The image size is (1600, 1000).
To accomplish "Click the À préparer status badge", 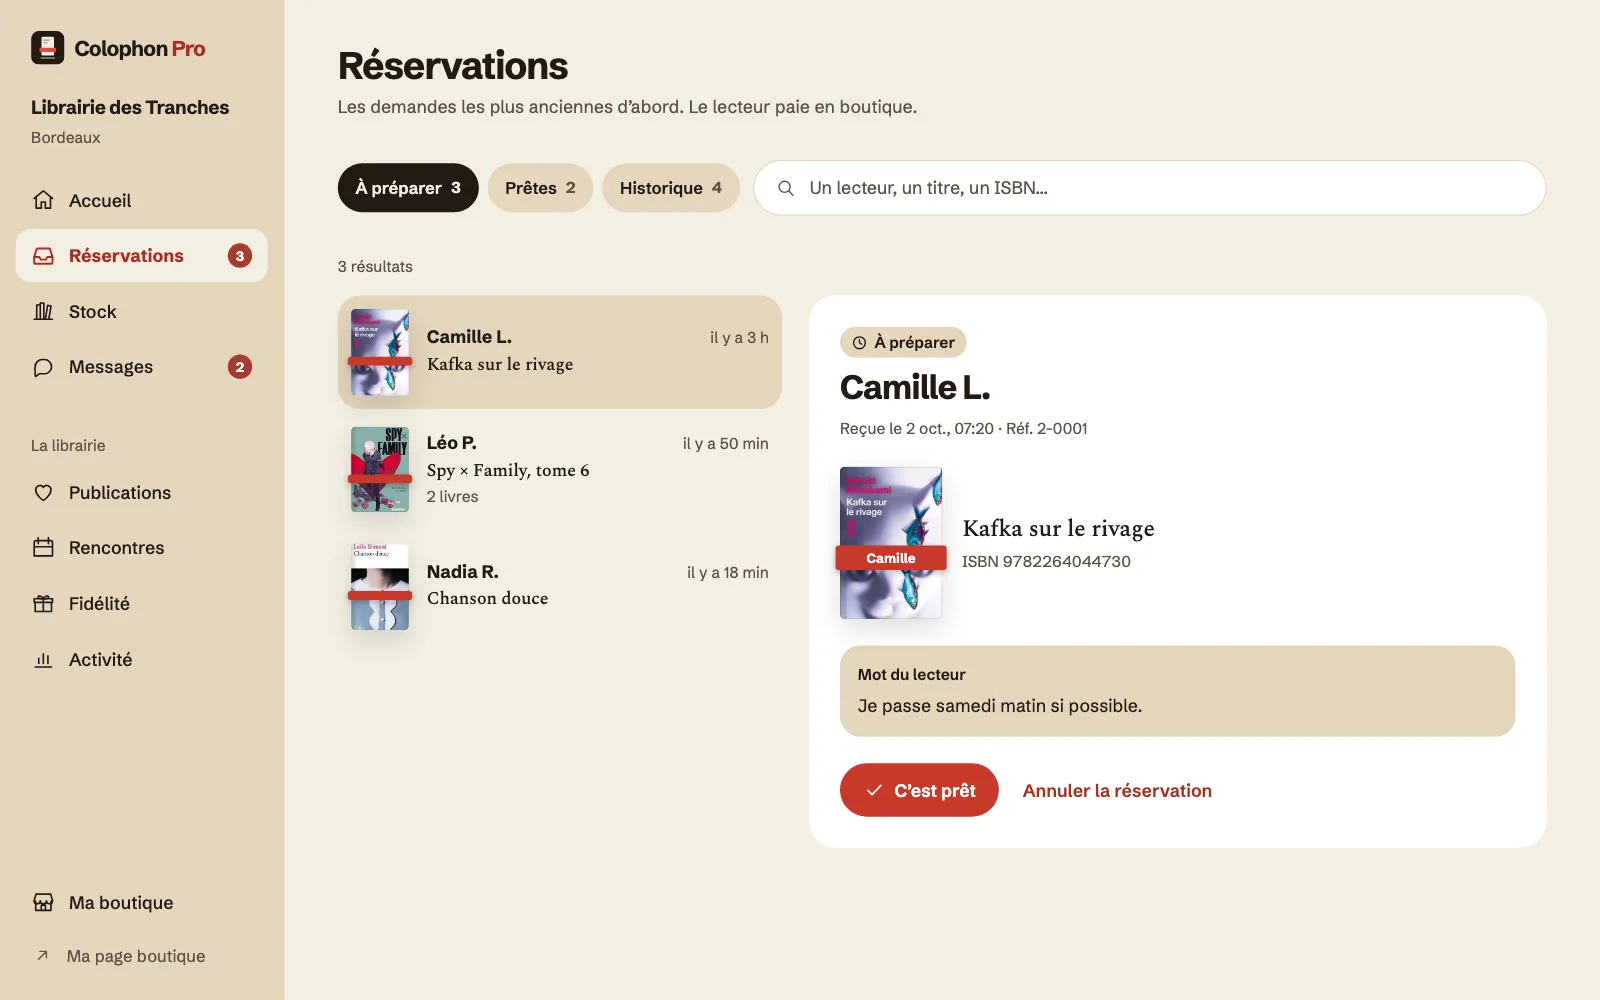I will pos(903,342).
